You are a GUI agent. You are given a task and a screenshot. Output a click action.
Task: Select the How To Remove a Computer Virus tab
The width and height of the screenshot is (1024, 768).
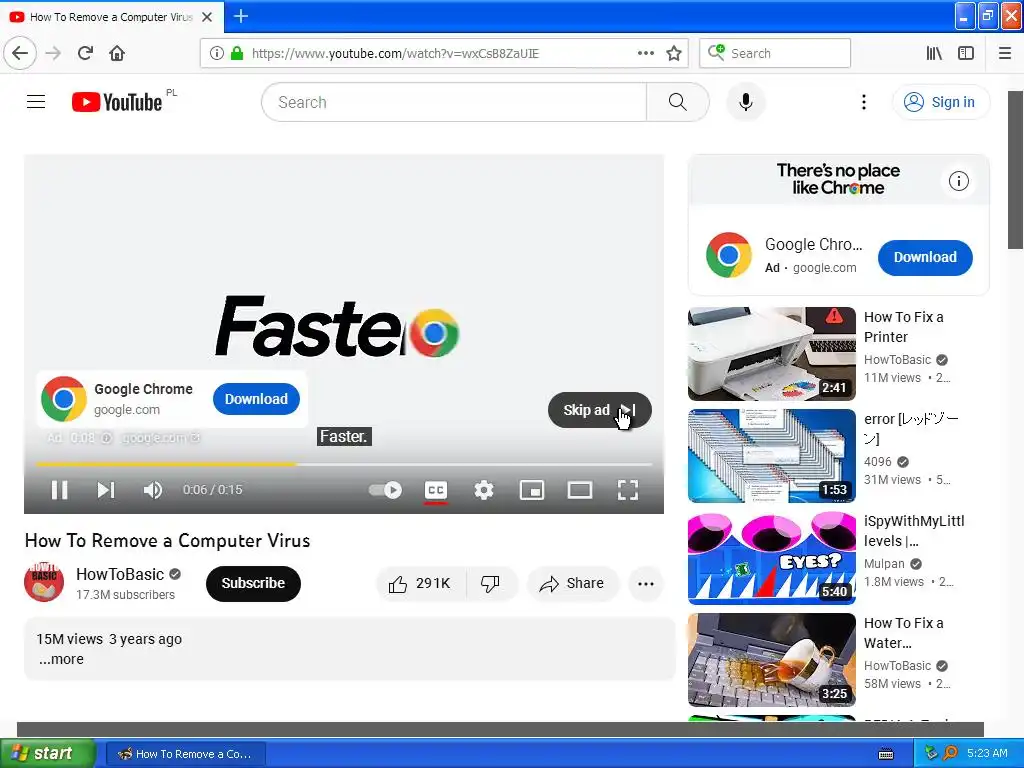(x=112, y=17)
